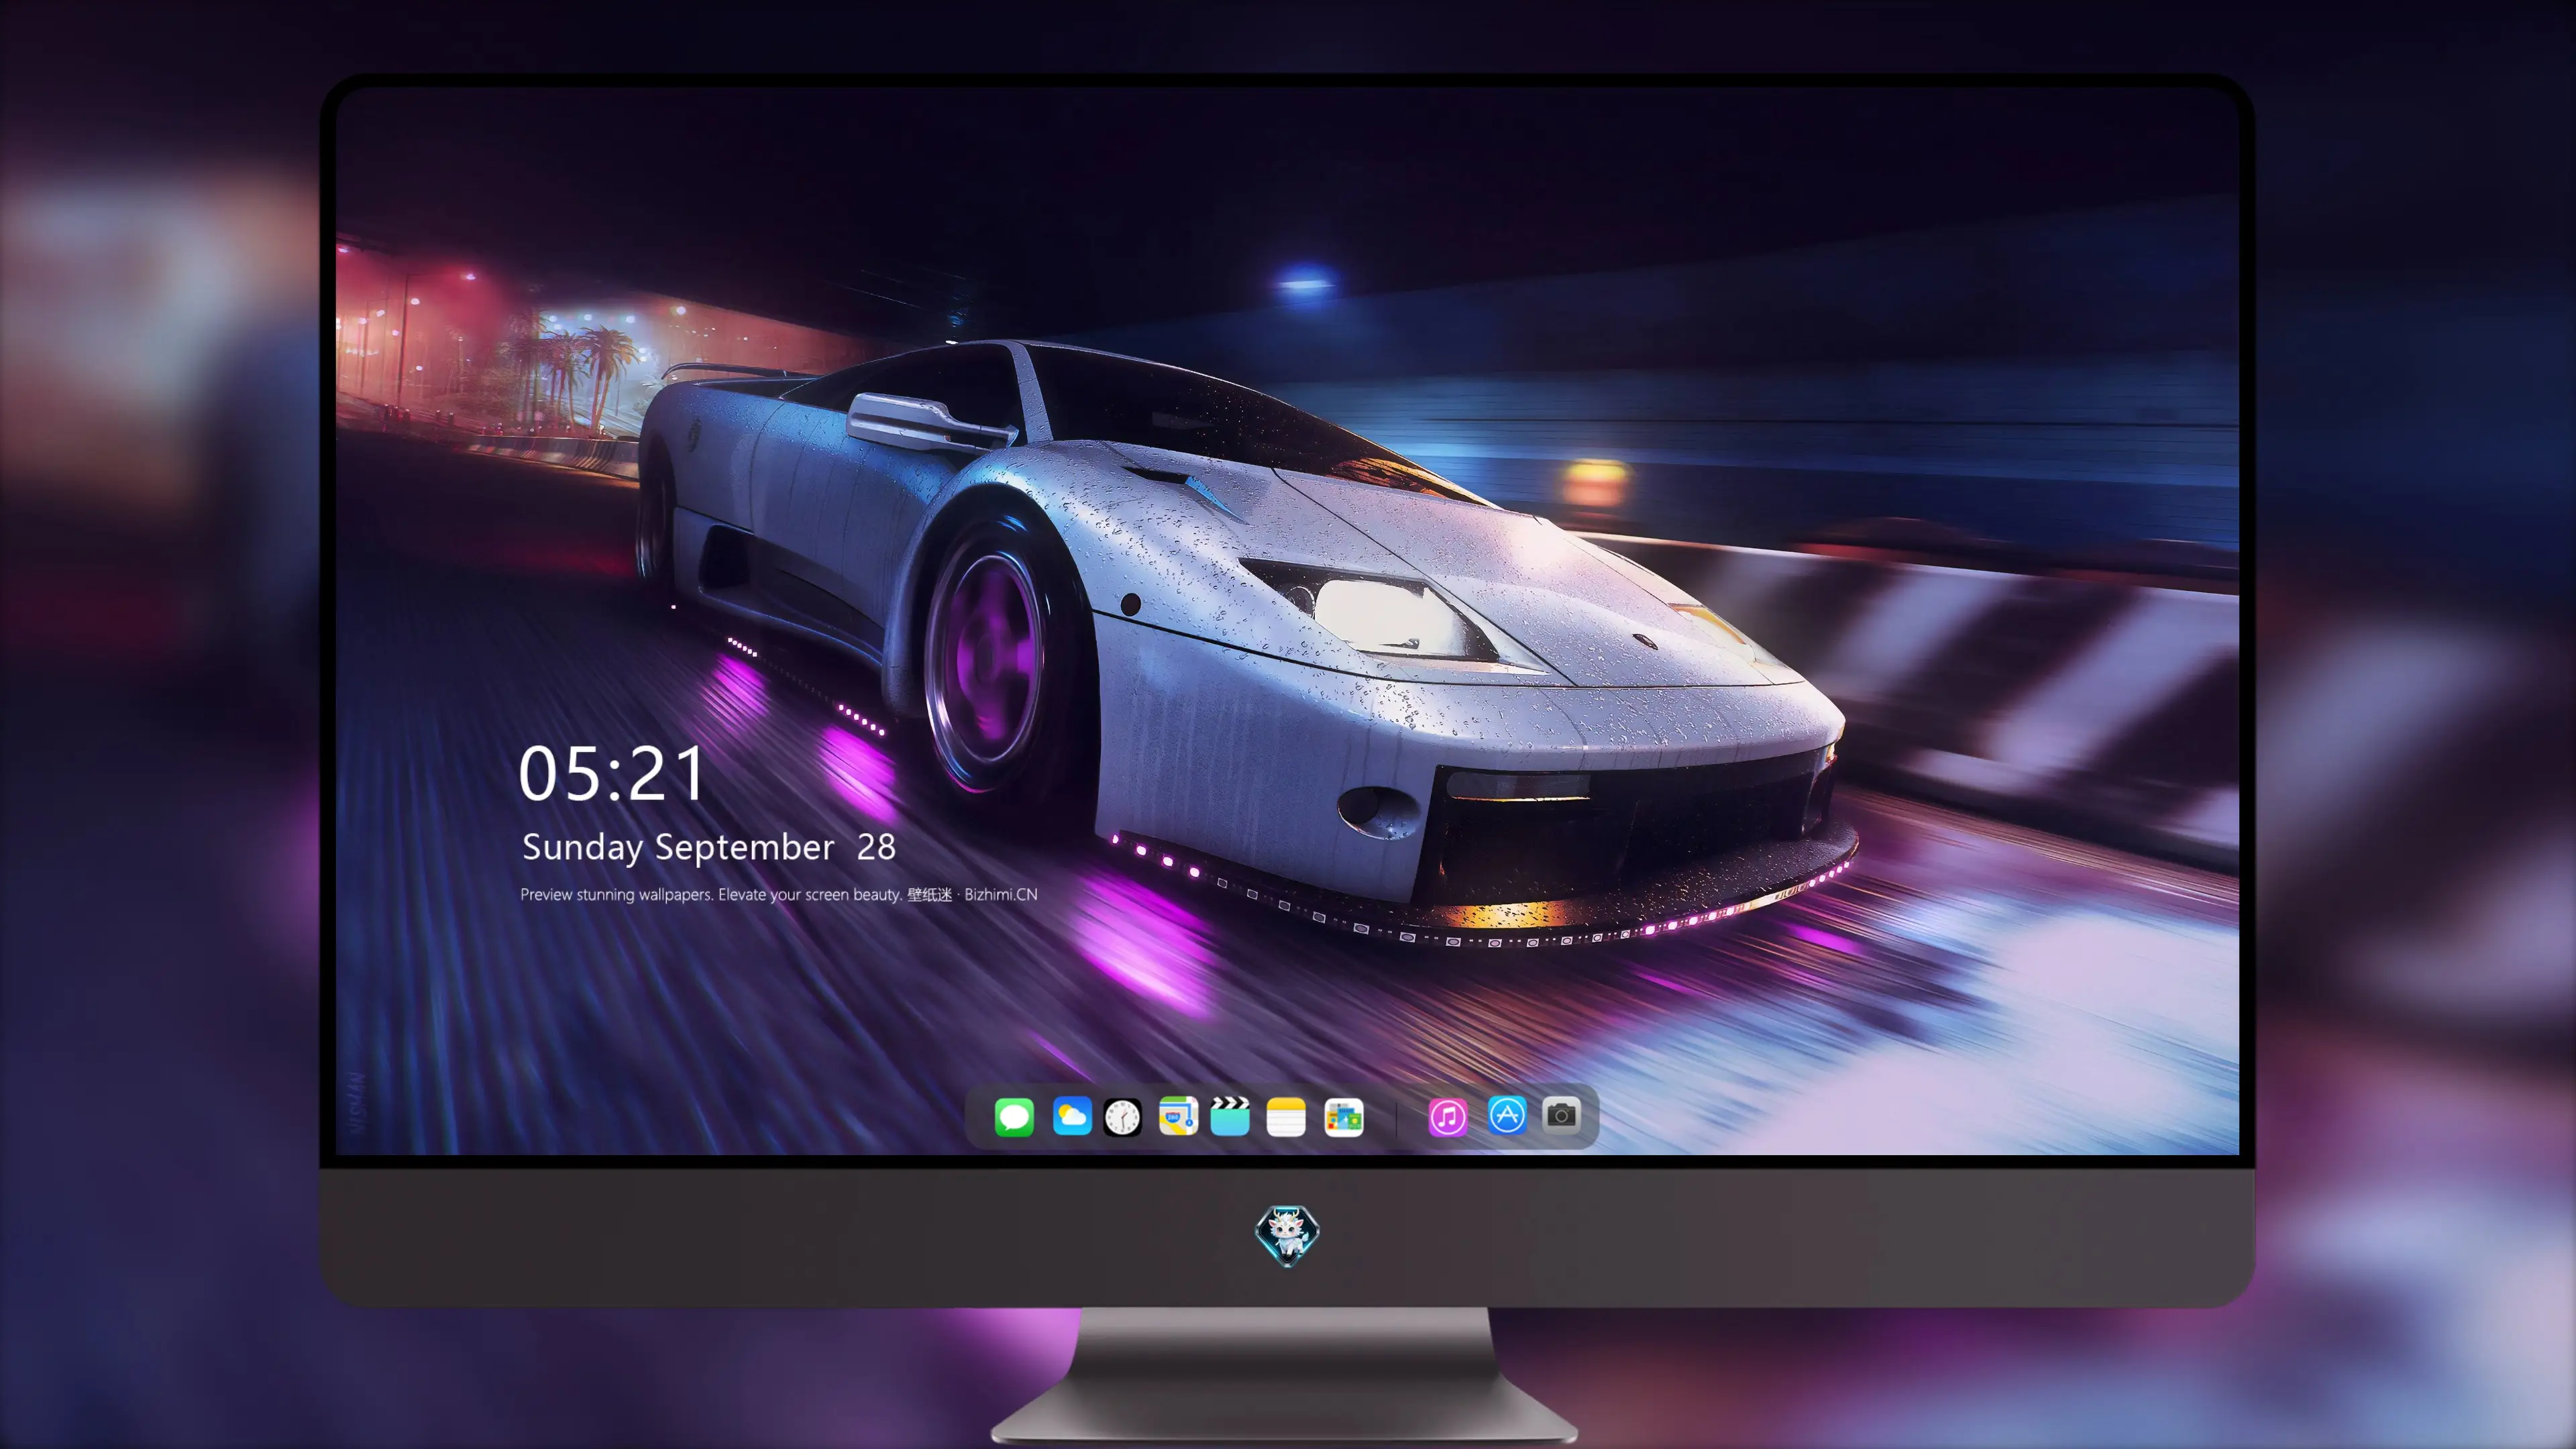Open the Clock app in the dock
2576x1449 pixels.
click(1122, 1117)
